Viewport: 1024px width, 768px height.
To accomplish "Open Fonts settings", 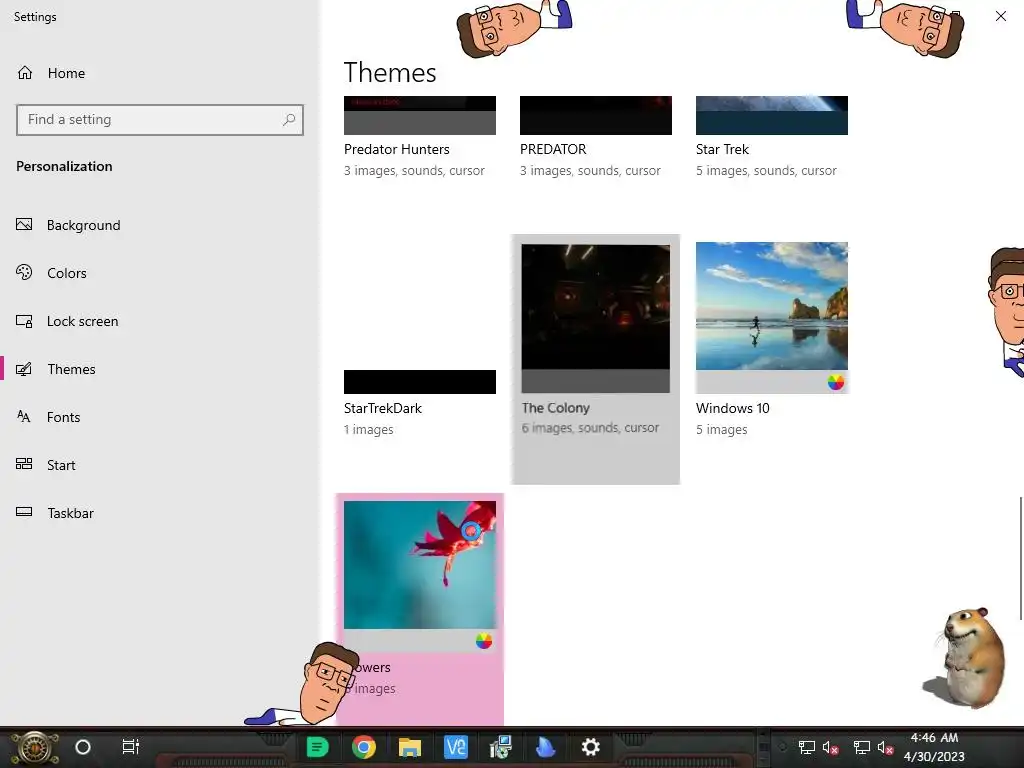I will tap(63, 417).
